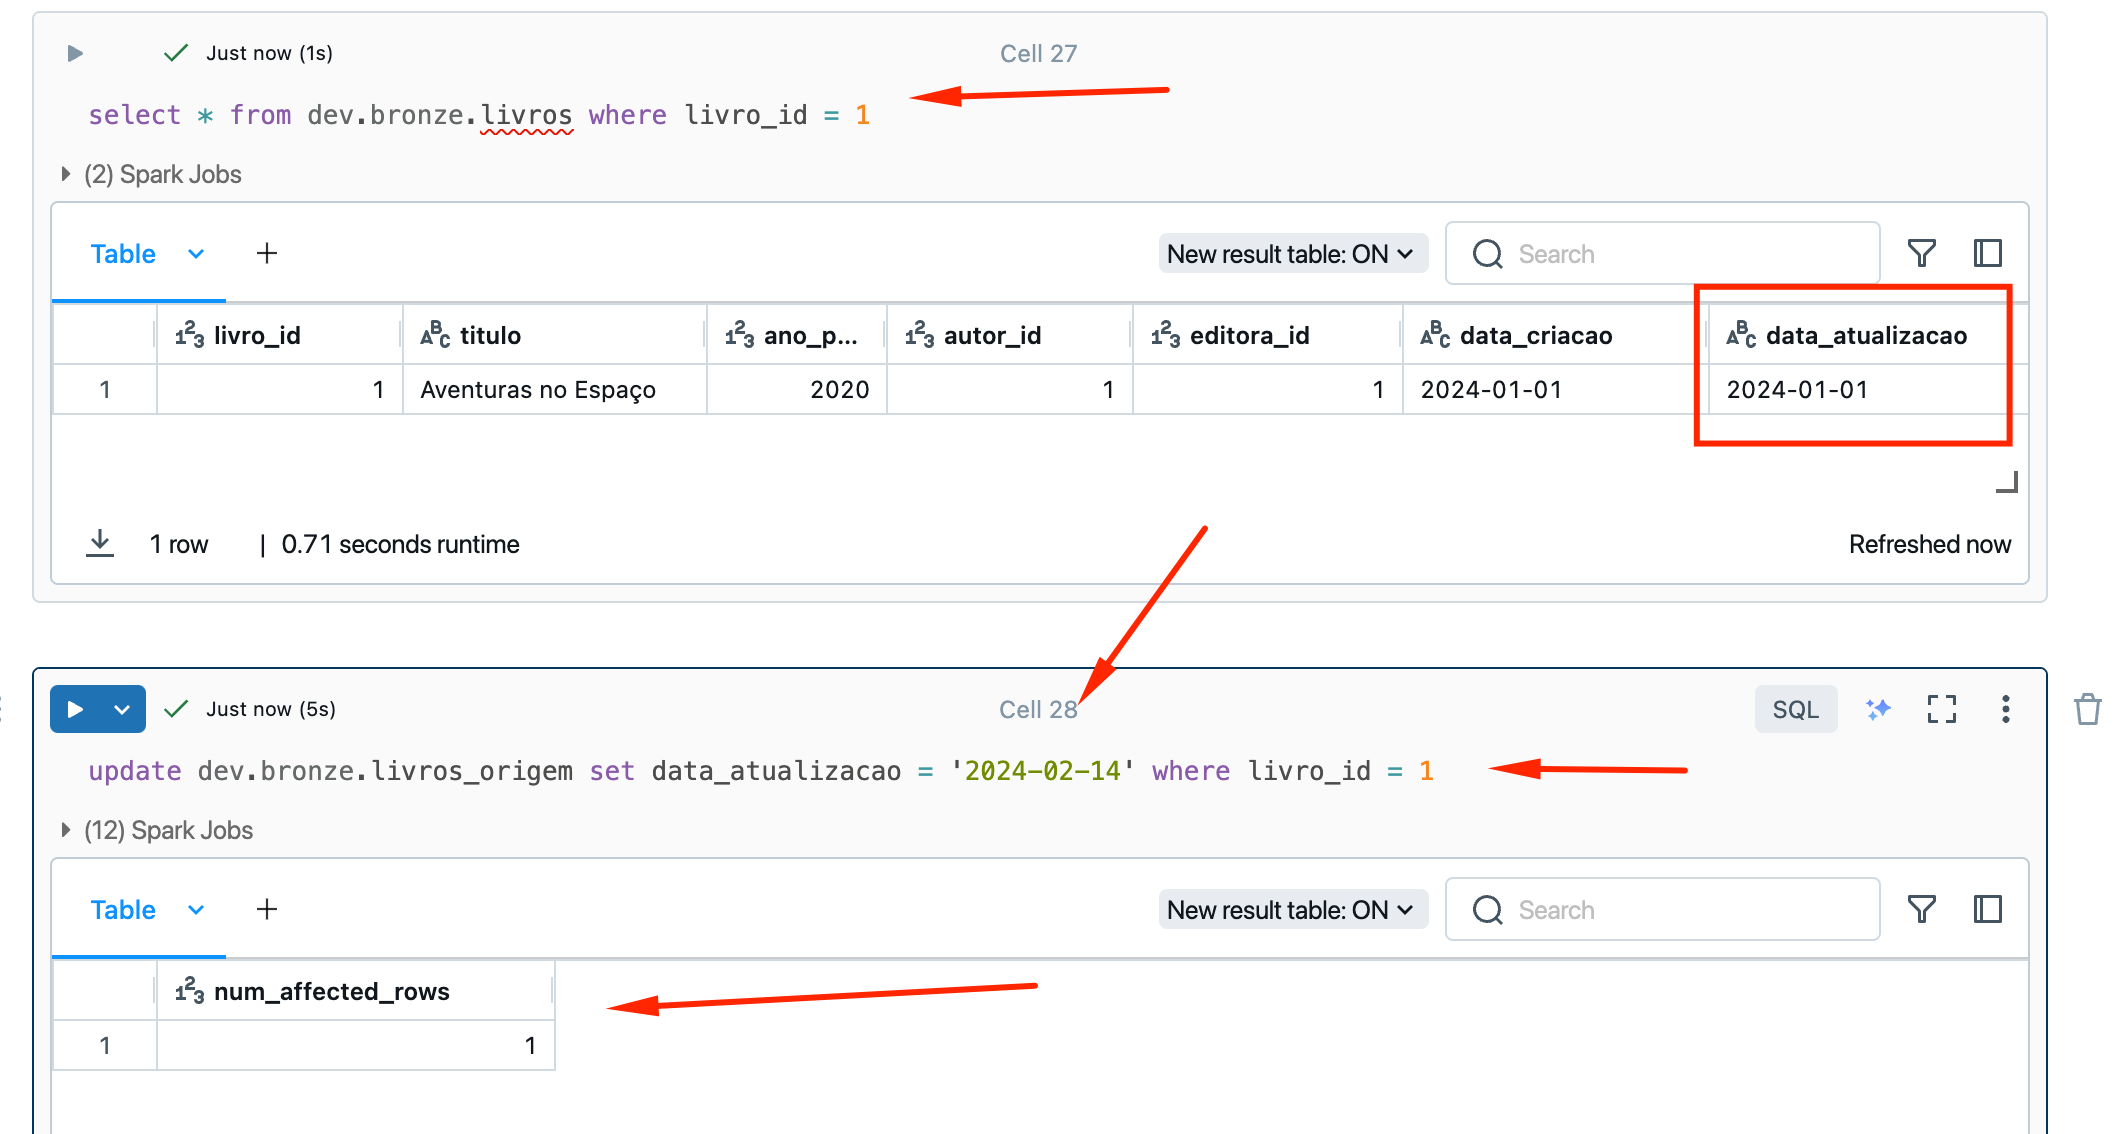
Task: Click the 'Refreshed now' status text
Action: coord(1929,544)
